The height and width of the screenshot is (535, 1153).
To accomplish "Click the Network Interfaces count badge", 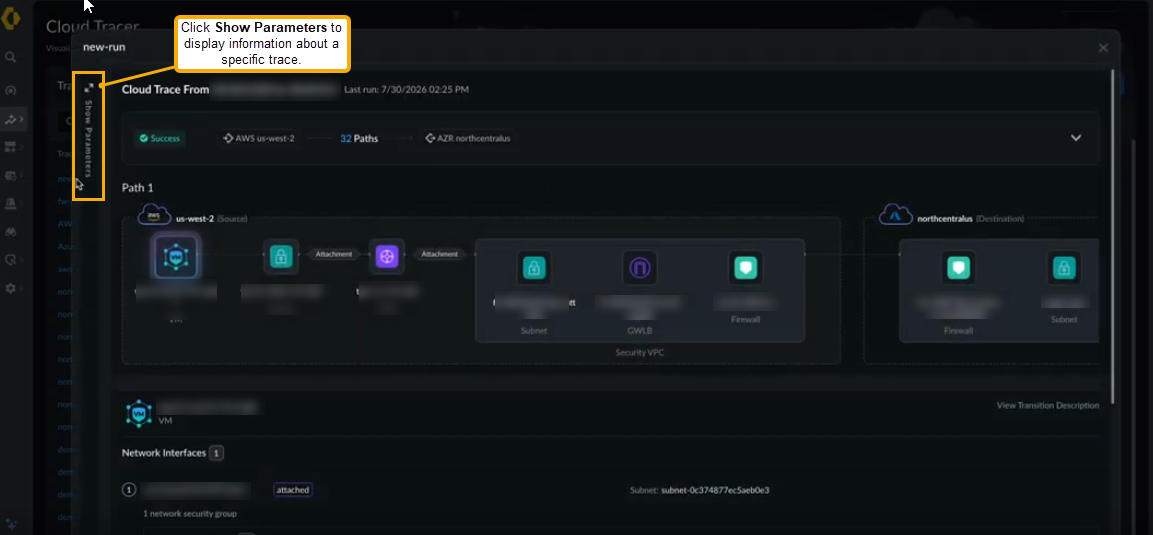I will click(216, 453).
